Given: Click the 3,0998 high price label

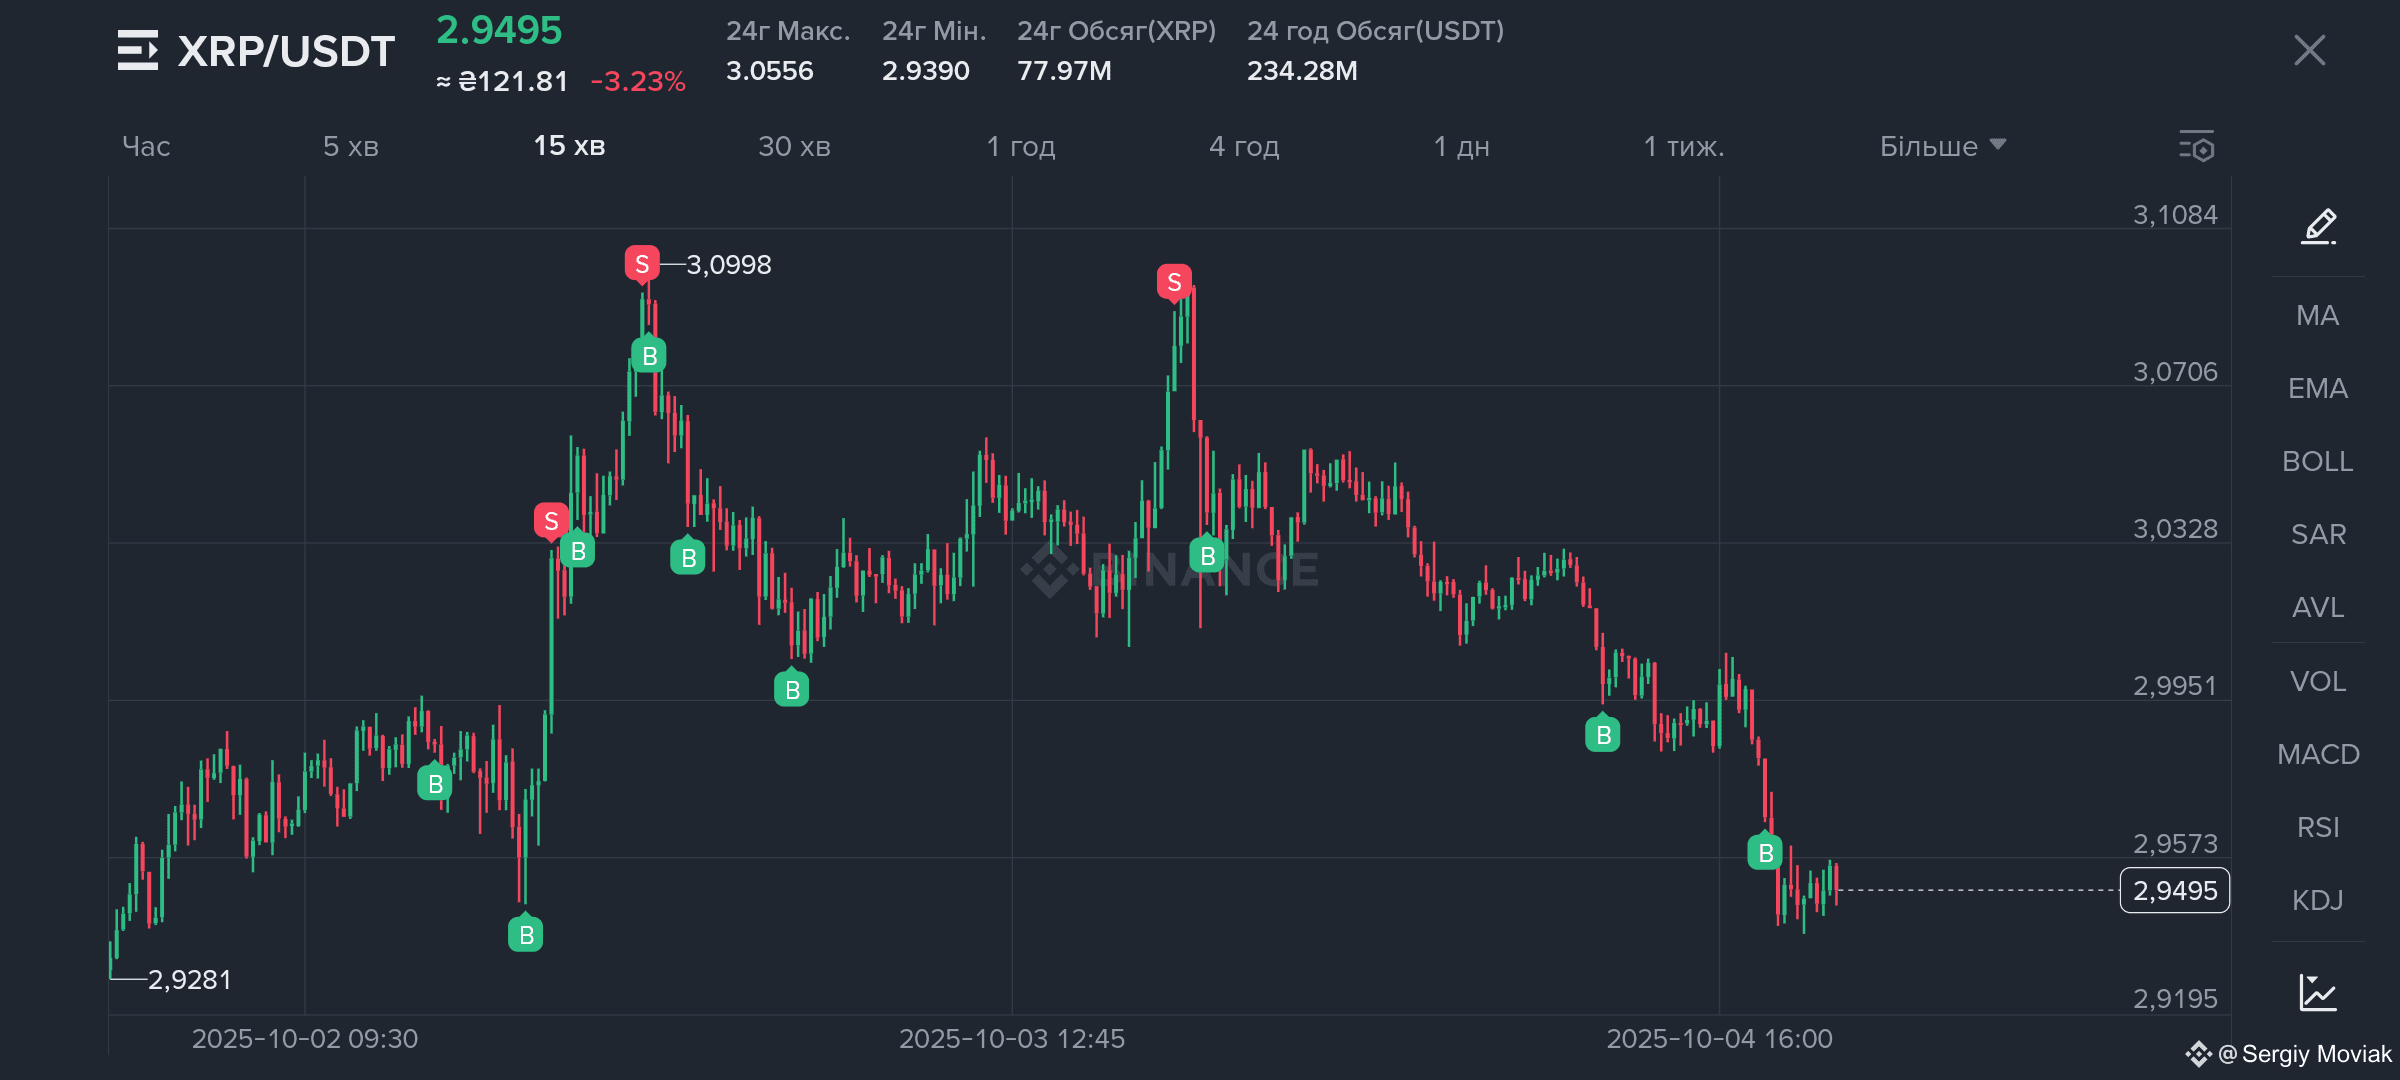Looking at the screenshot, I should 728,265.
